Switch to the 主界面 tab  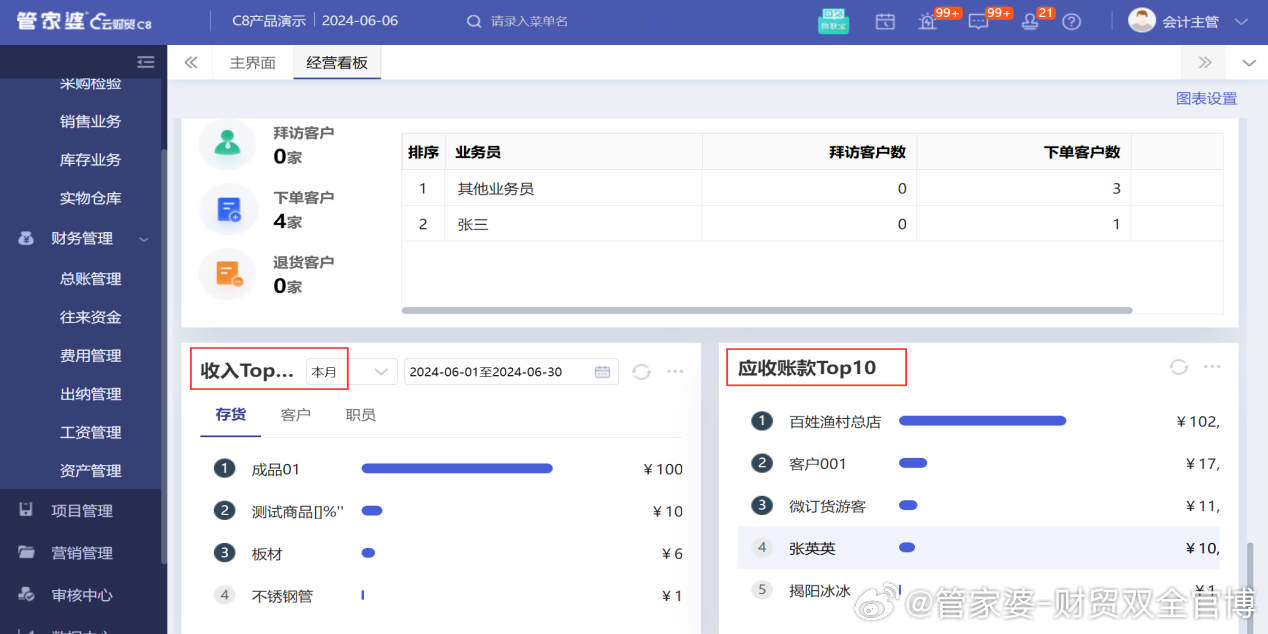[x=251, y=62]
